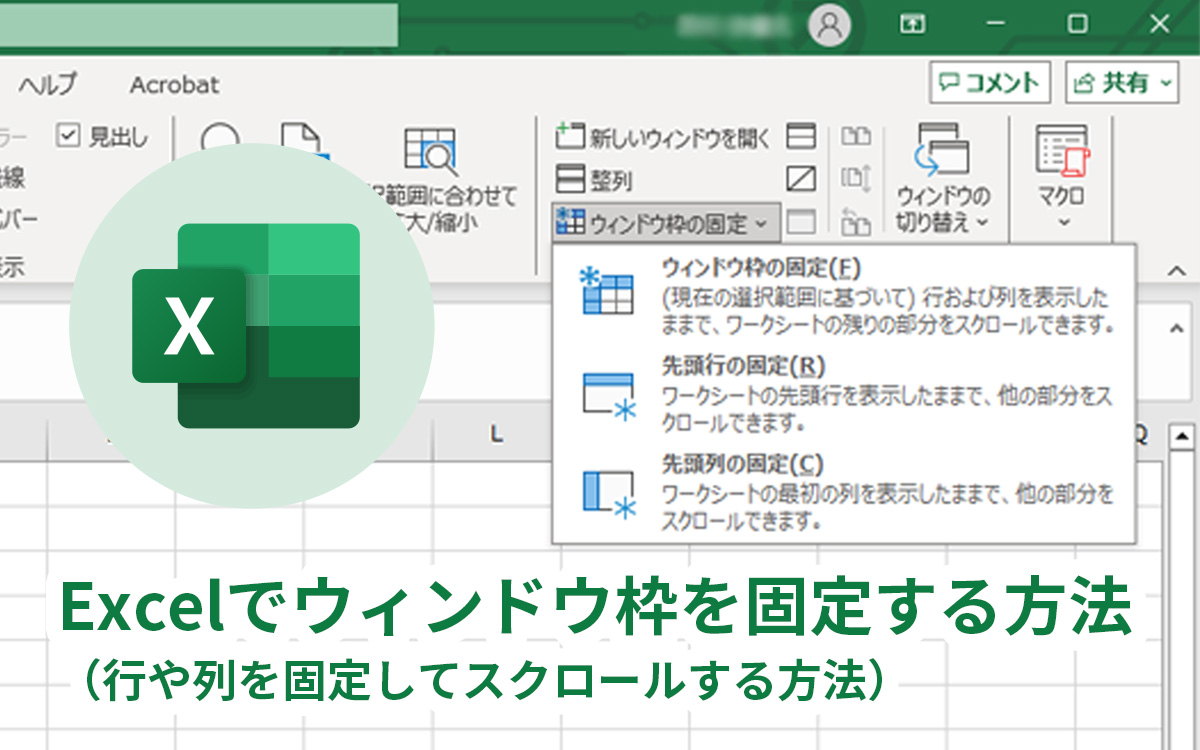
Task: Click 新しいウィンドウを開く
Action: (663, 137)
